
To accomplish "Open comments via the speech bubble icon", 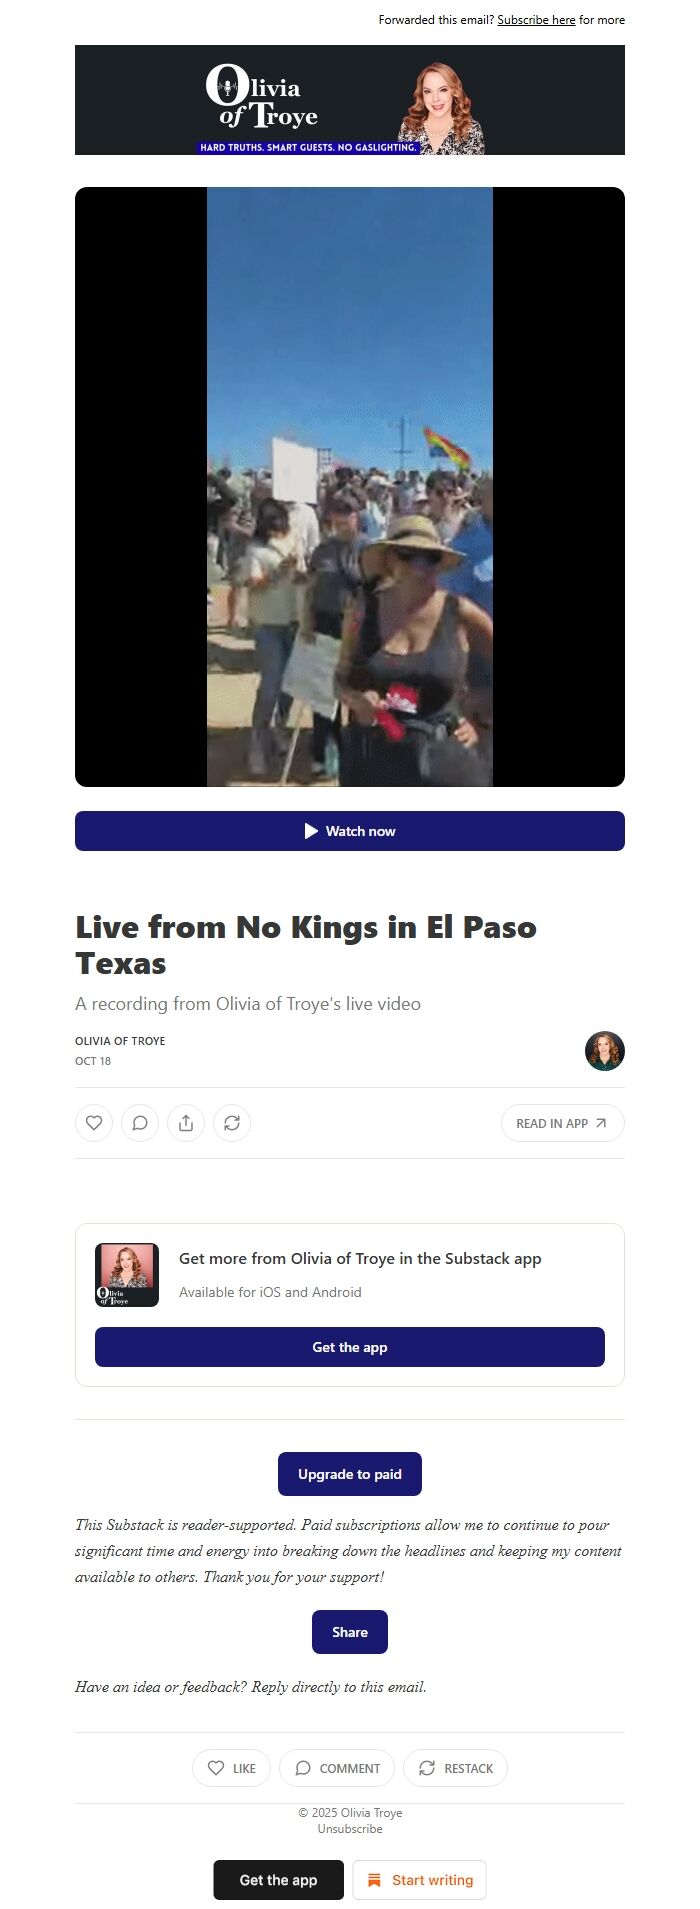I will (140, 1123).
